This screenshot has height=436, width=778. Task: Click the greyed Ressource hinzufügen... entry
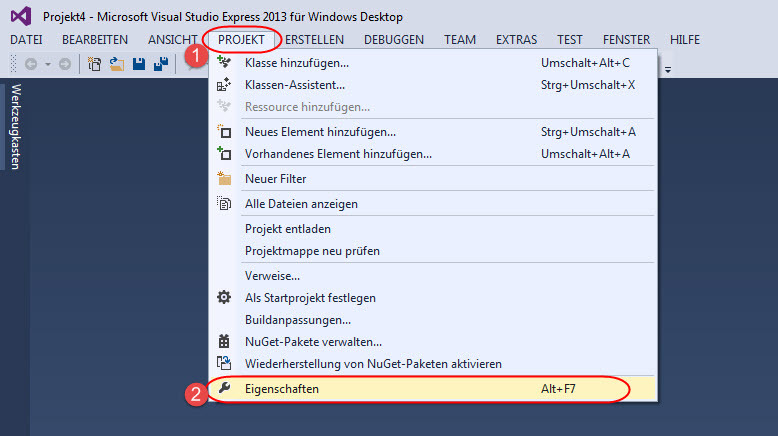[435, 107]
